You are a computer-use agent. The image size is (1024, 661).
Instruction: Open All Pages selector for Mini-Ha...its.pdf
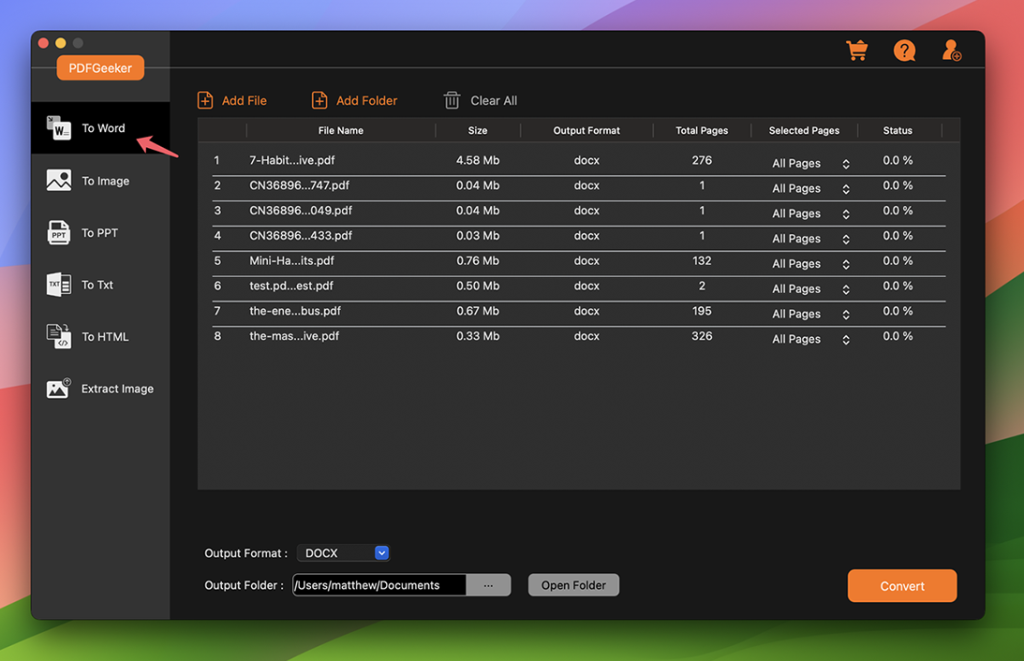[x=810, y=264]
